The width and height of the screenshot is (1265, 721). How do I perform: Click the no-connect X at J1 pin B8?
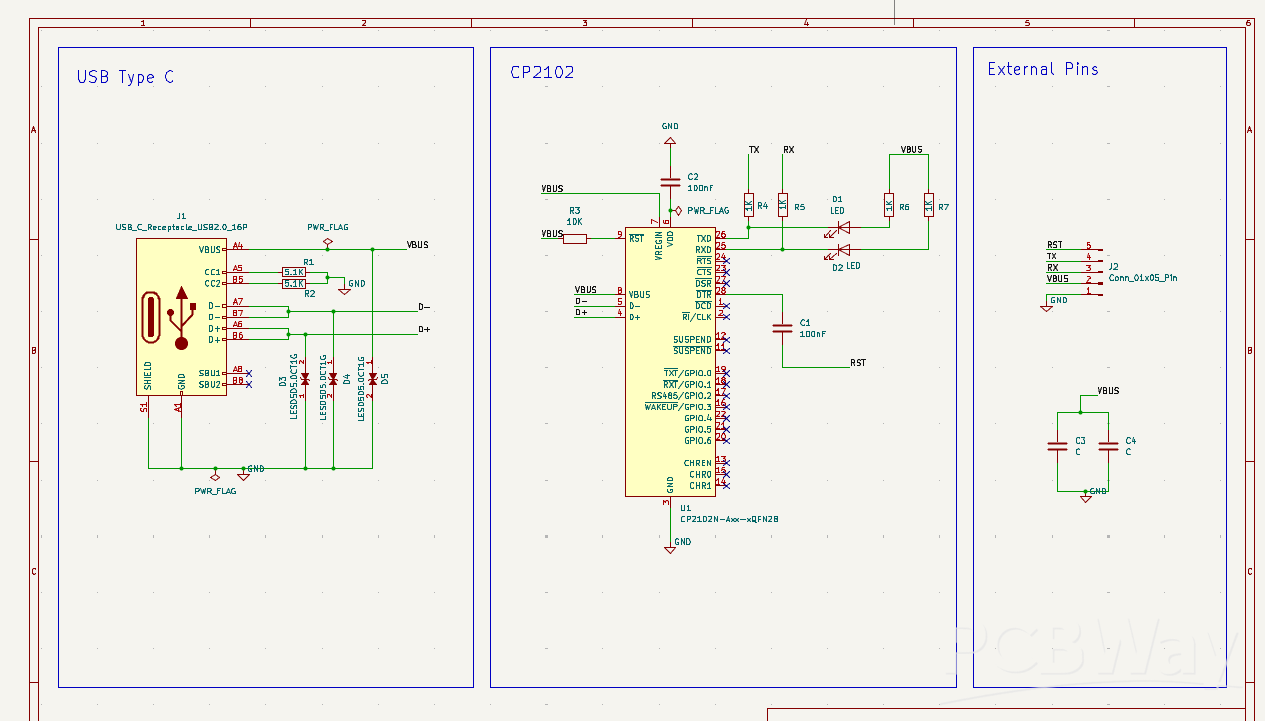tap(248, 384)
